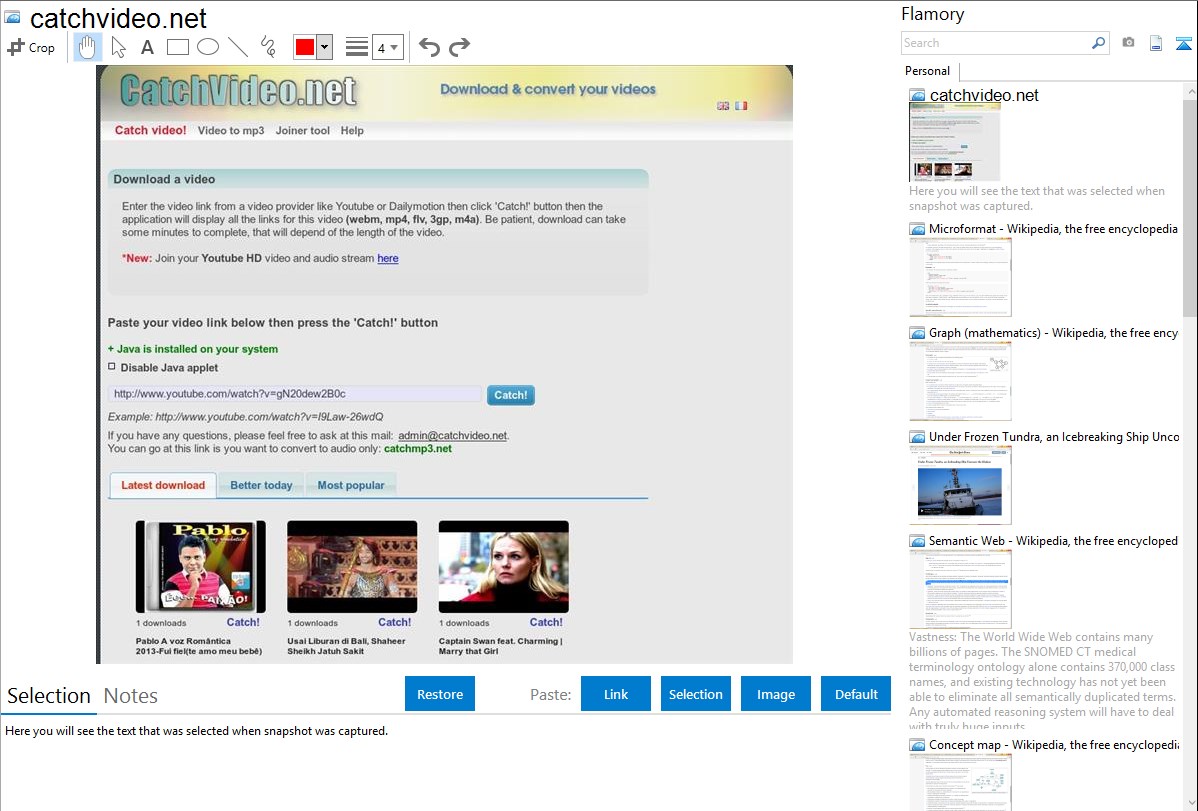
Task: Switch to the Notes tab
Action: click(131, 696)
